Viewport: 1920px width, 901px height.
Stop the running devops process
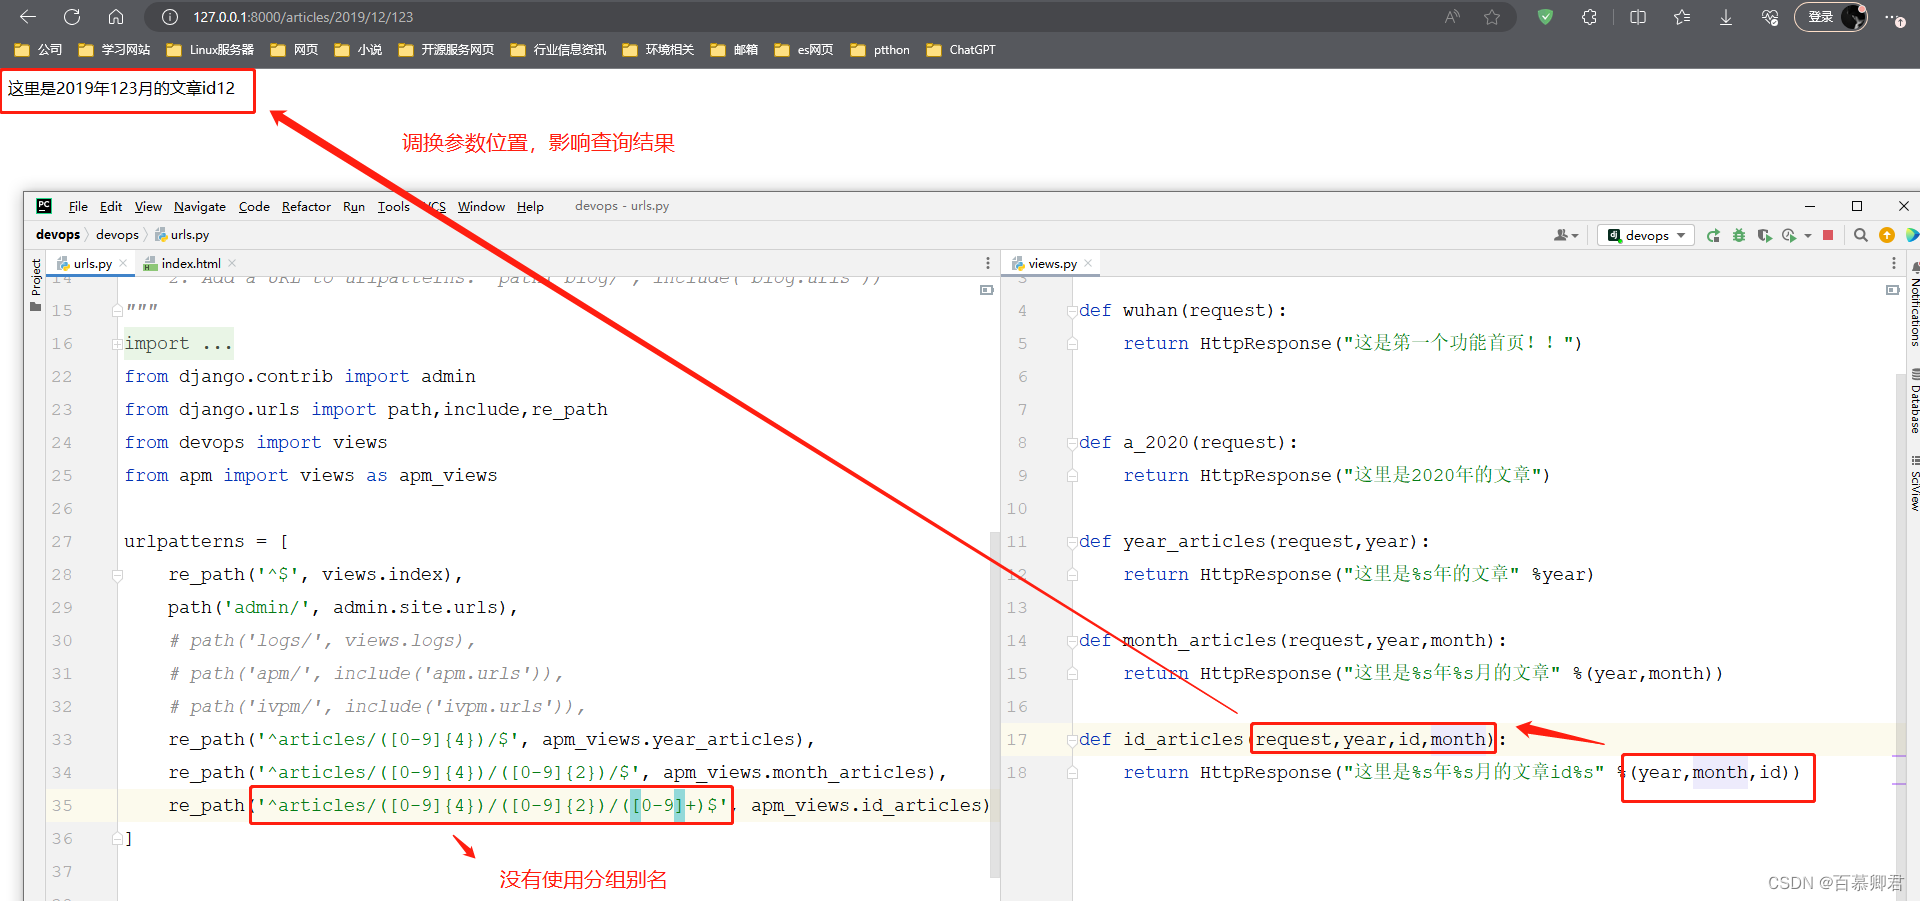tap(1828, 235)
